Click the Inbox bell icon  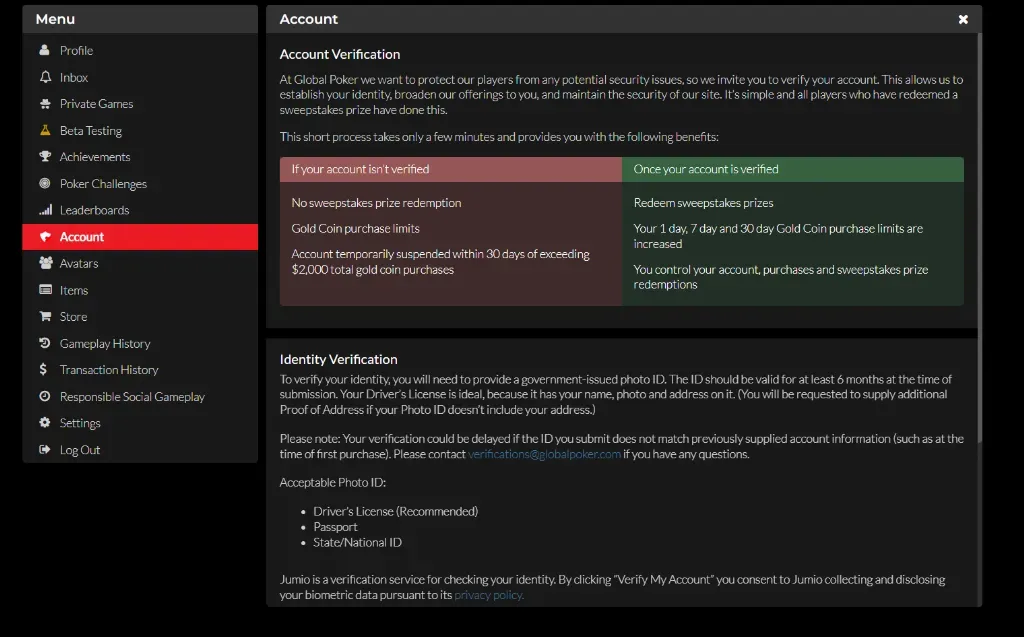pyautogui.click(x=44, y=77)
